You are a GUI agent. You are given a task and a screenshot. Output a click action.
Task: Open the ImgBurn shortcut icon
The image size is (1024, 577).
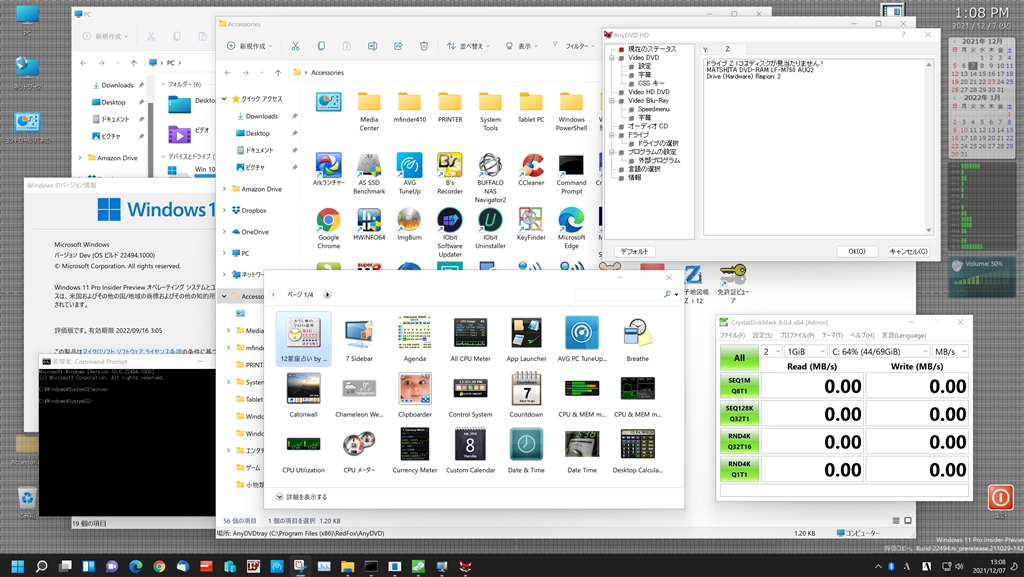coord(409,221)
